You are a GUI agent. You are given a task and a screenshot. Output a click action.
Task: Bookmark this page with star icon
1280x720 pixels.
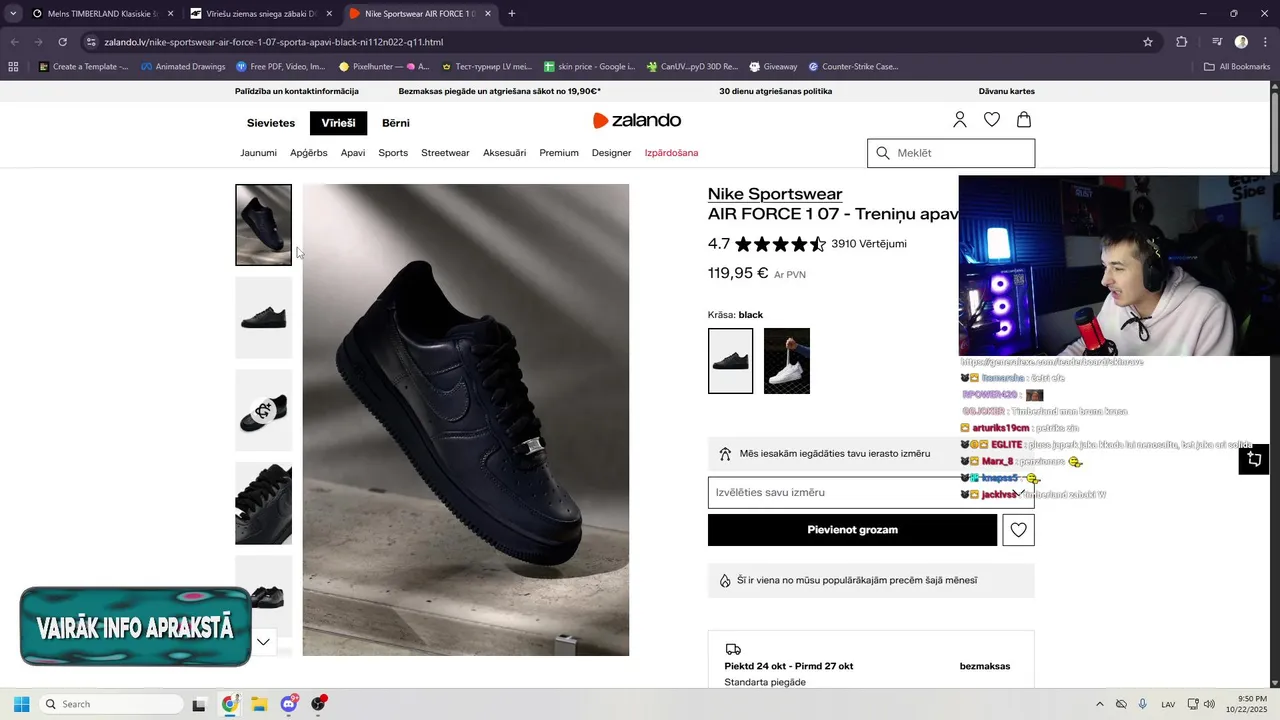pos(1148,42)
